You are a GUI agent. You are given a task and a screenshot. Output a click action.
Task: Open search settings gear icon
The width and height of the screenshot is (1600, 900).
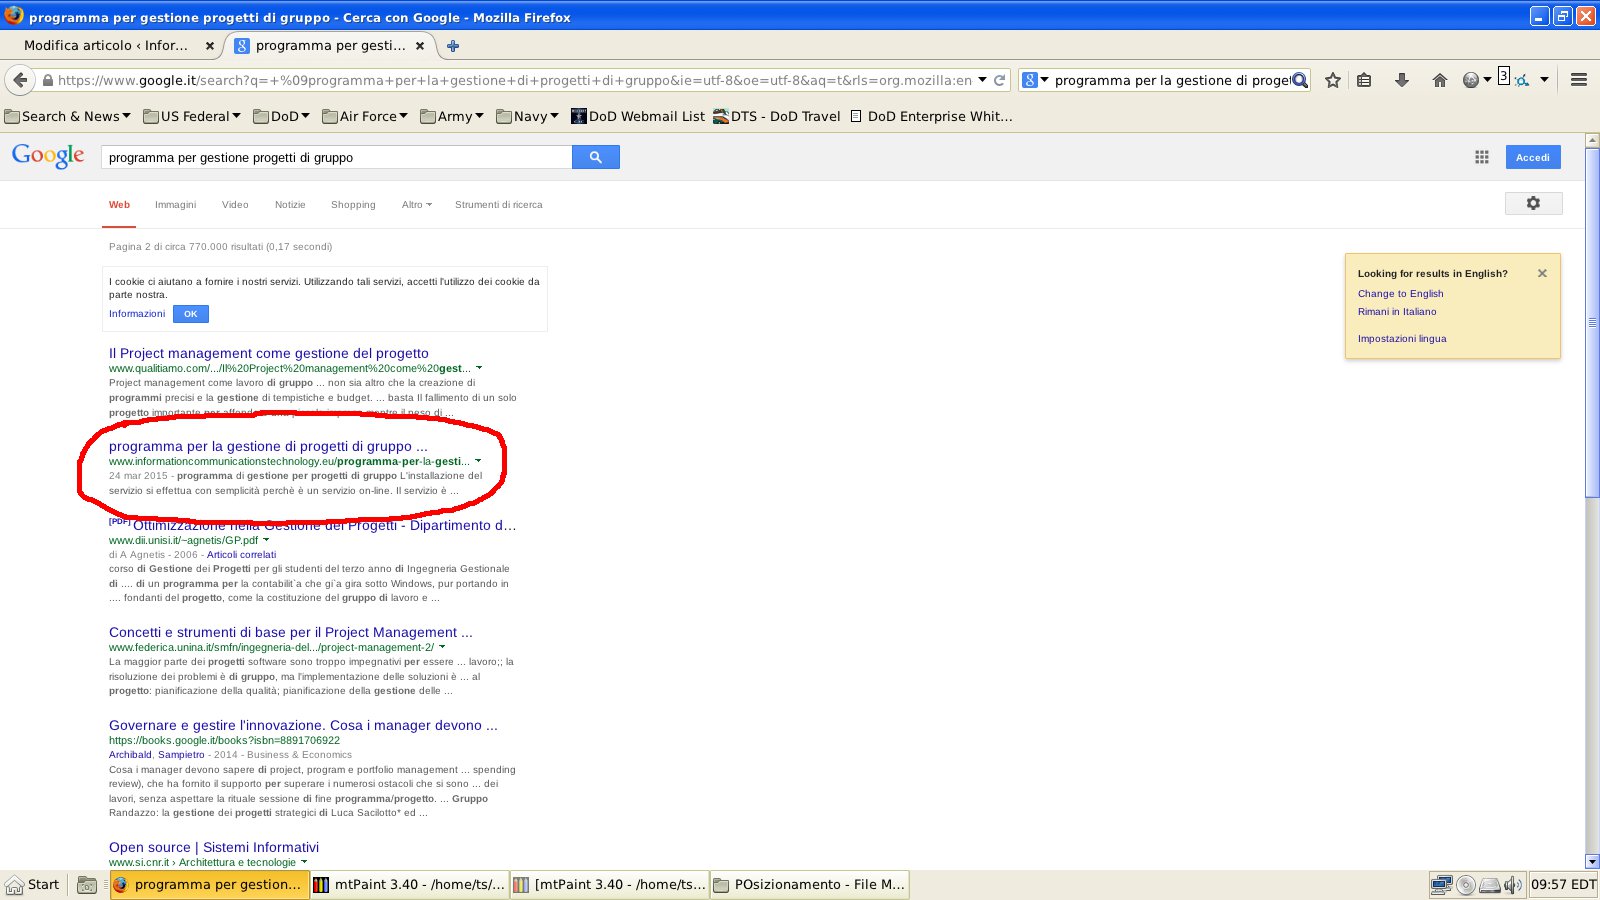click(x=1533, y=203)
